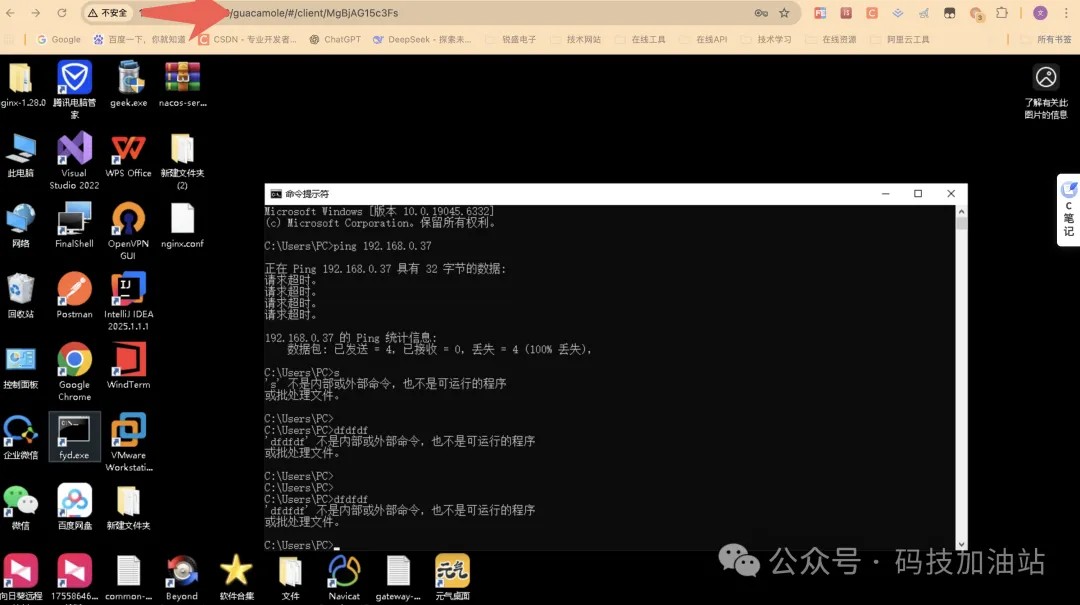This screenshot has width=1080, height=605.
Task: Select the 新建文件夹 folder near 百度网盘
Action: (x=129, y=507)
